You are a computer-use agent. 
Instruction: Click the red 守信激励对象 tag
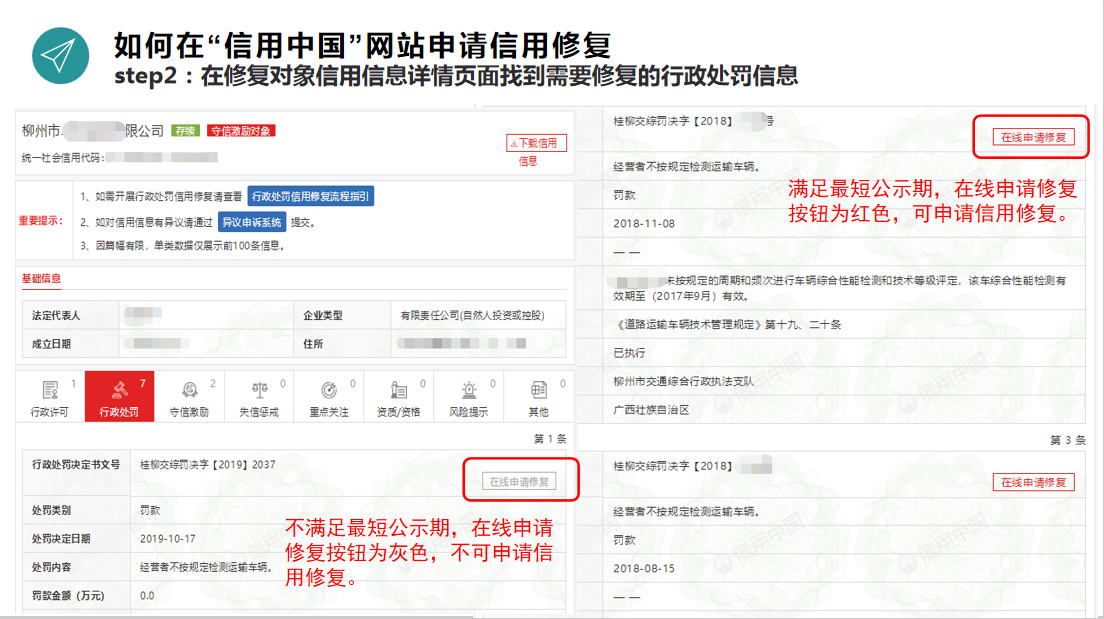pos(241,131)
